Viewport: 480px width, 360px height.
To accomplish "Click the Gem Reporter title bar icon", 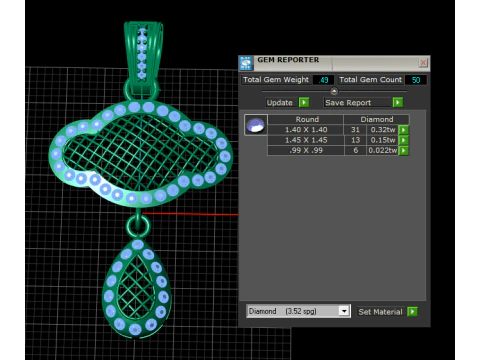I will click(x=246, y=63).
